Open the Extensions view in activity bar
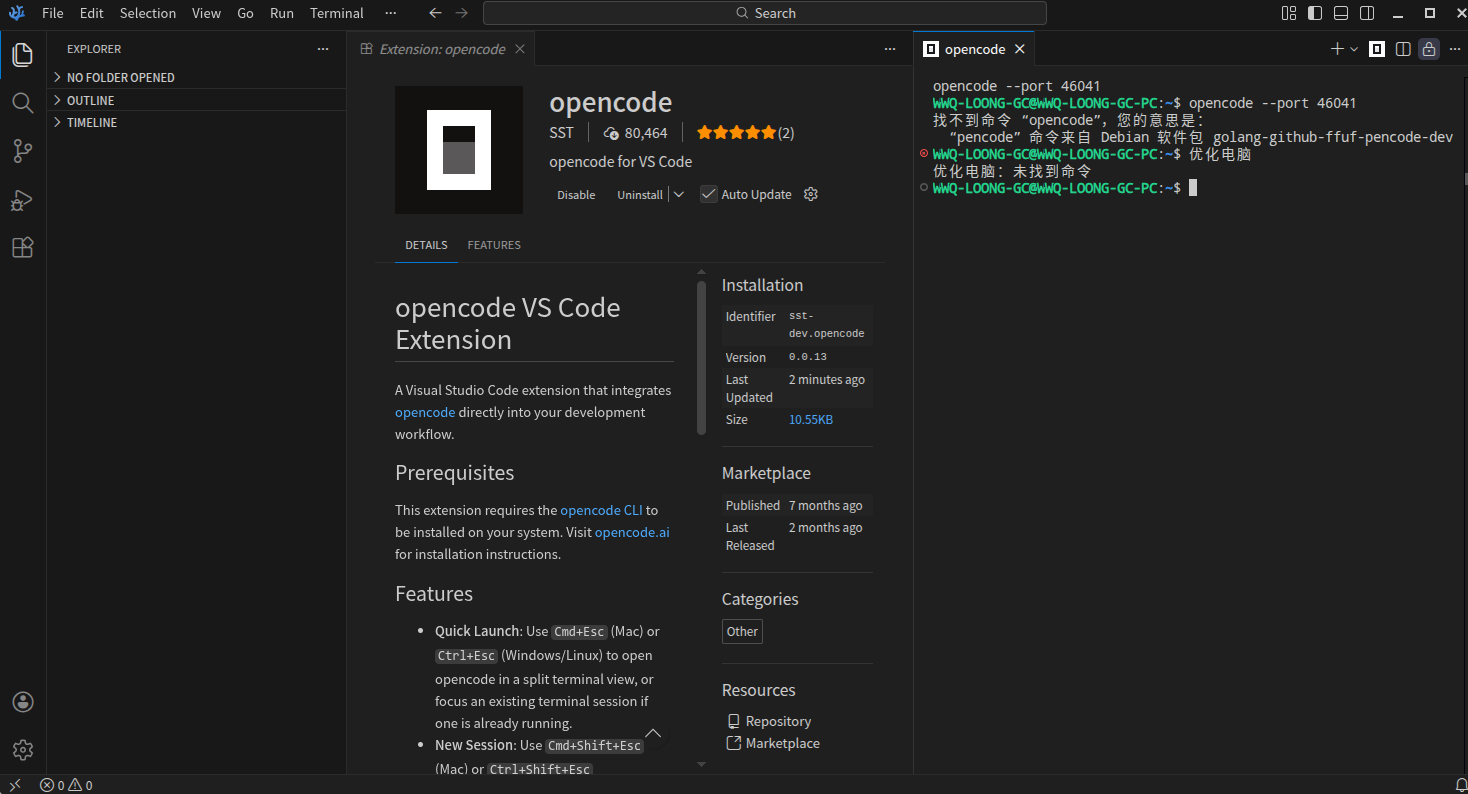This screenshot has width=1468, height=794. 22,248
